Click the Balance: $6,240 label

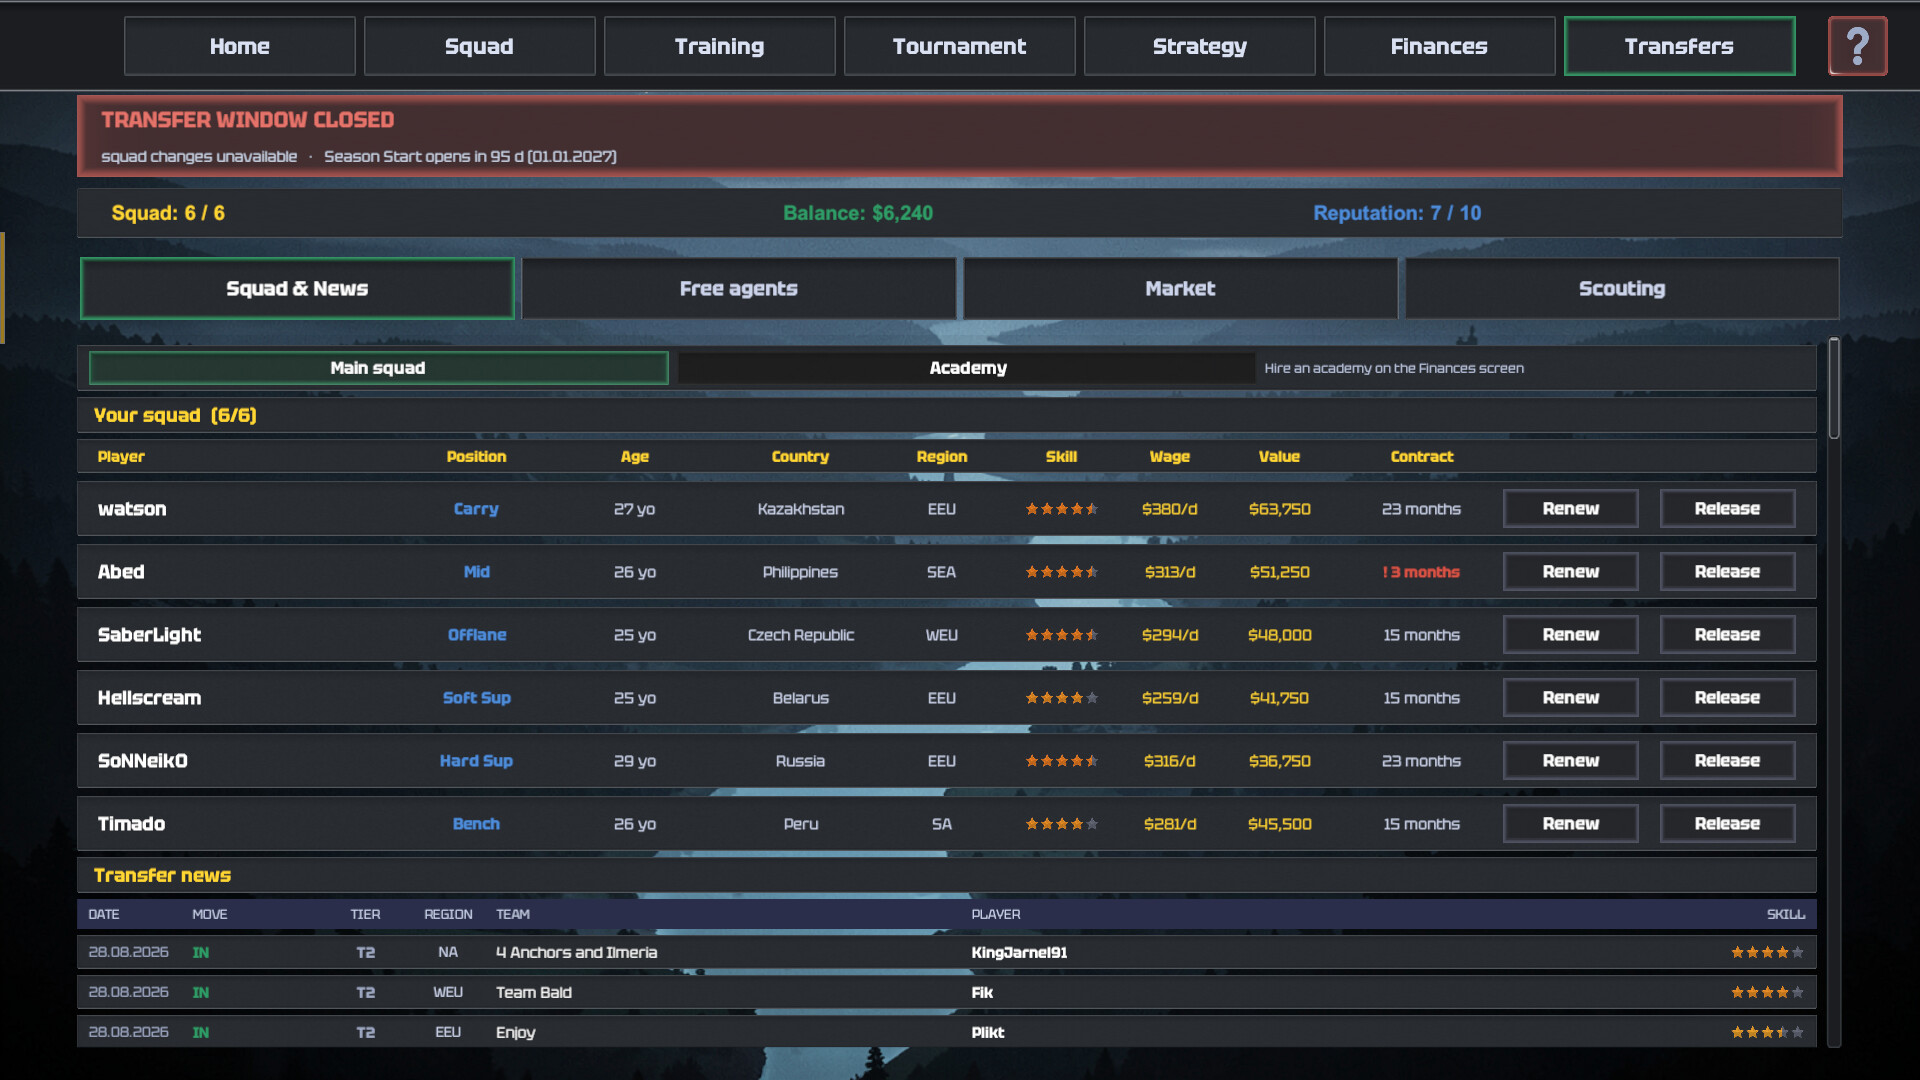858,213
